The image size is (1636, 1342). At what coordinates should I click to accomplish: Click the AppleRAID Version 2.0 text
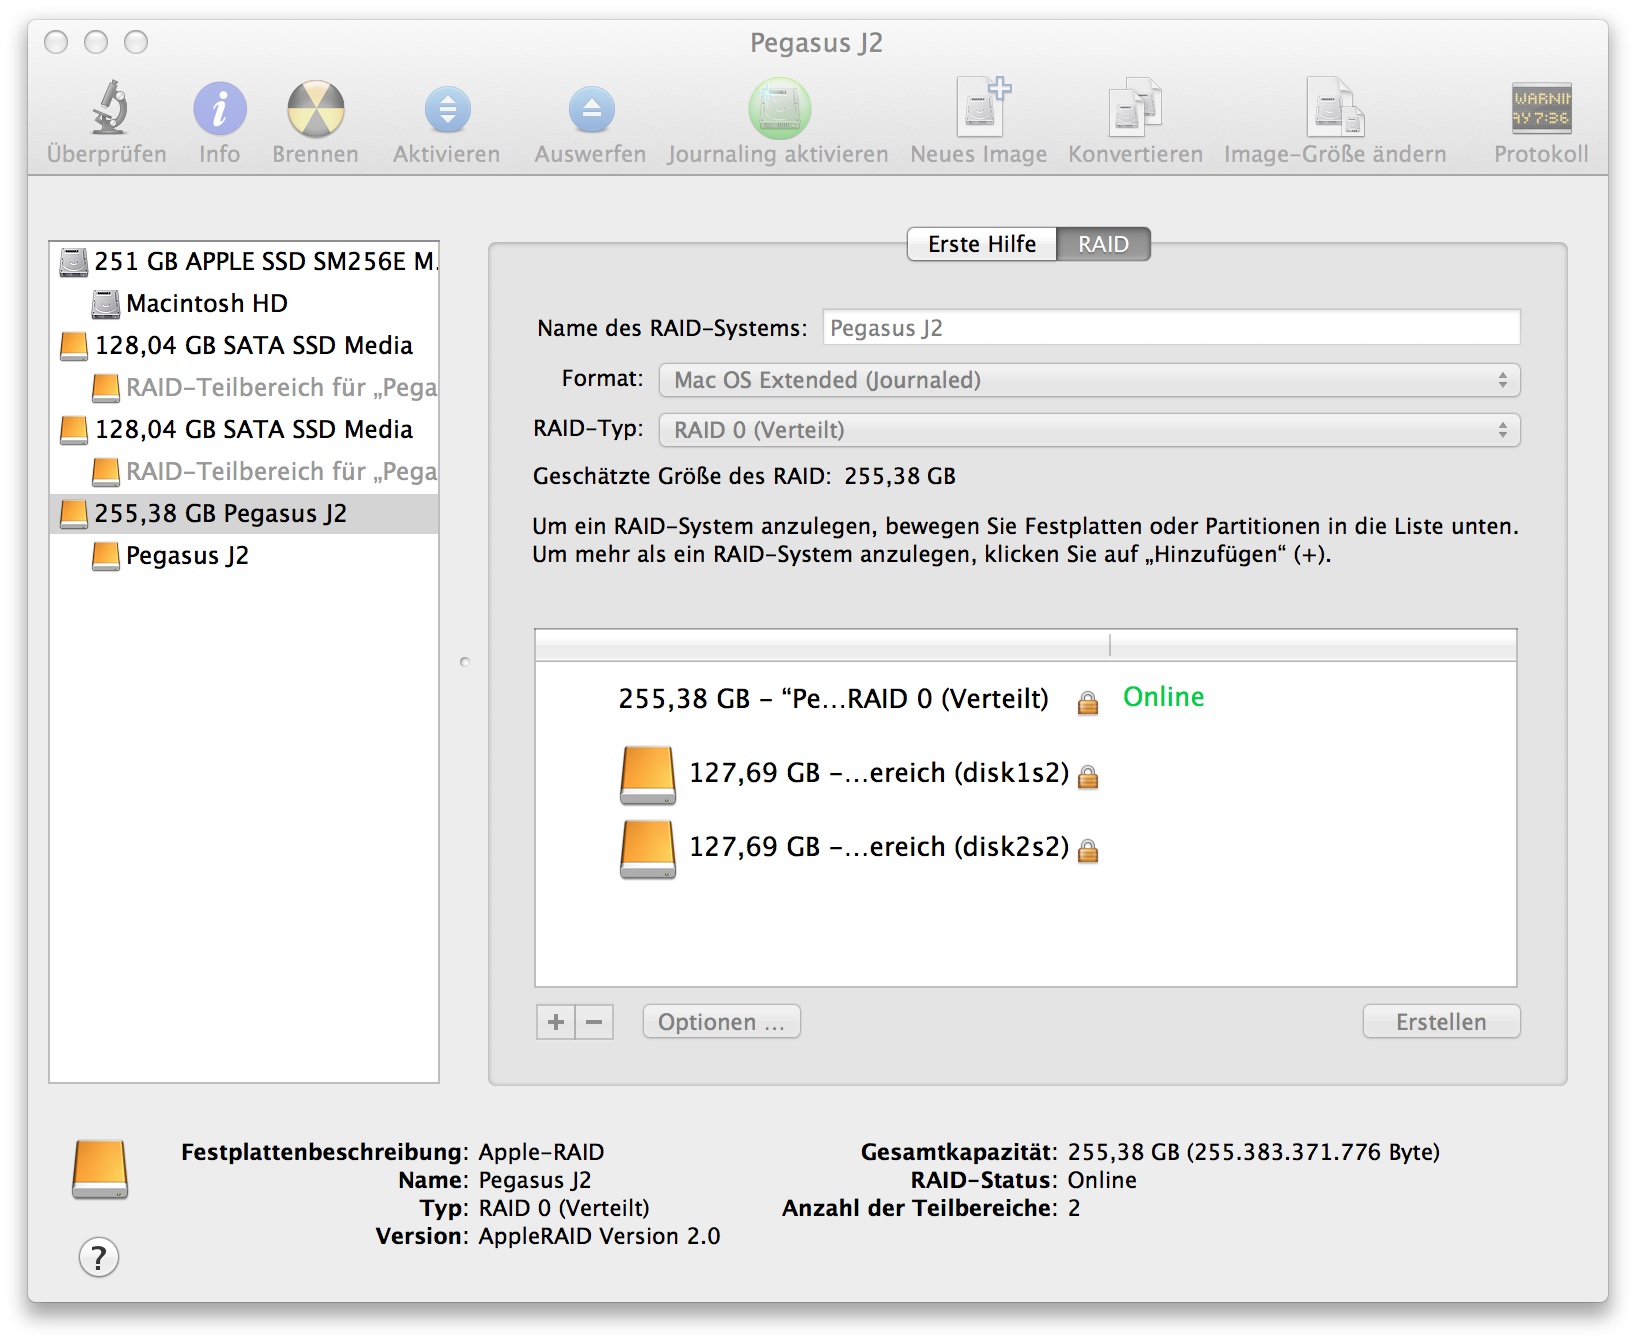coord(599,1236)
